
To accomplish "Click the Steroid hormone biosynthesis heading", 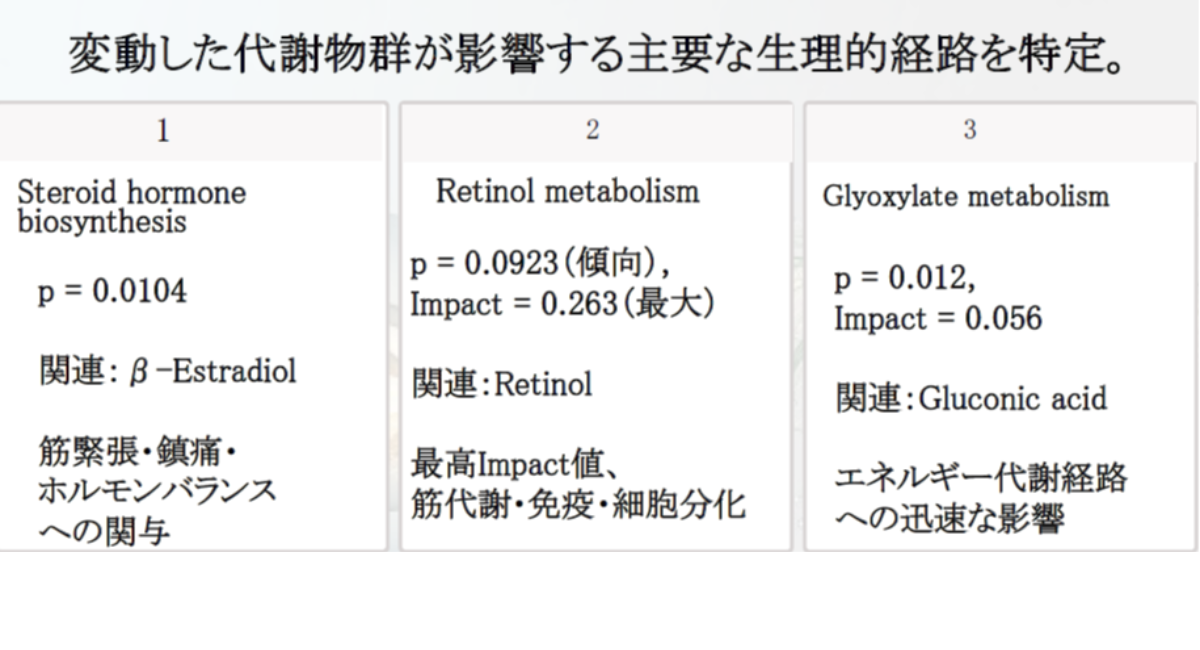I will (131, 206).
